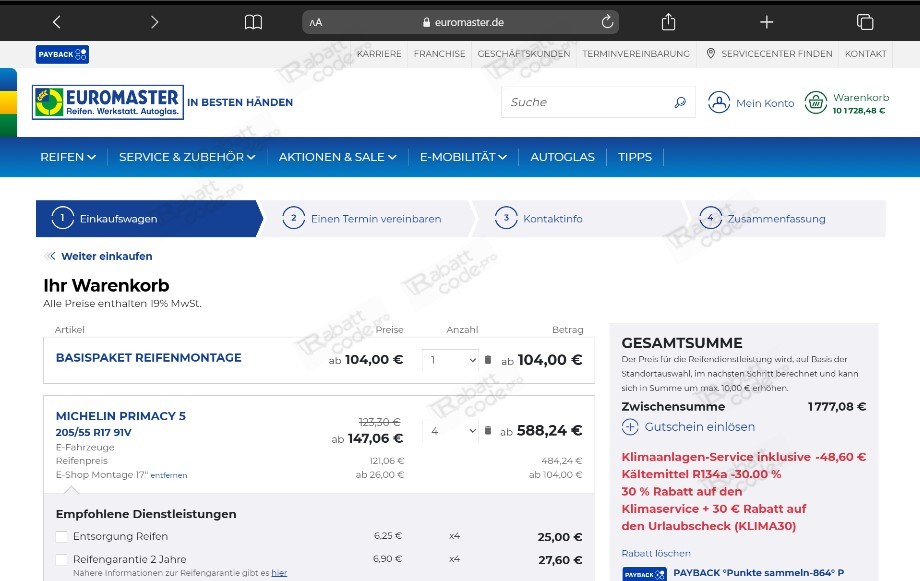The height and width of the screenshot is (581, 920).
Task: Click step 1 circle Einkaufswagen
Action: click(x=62, y=218)
